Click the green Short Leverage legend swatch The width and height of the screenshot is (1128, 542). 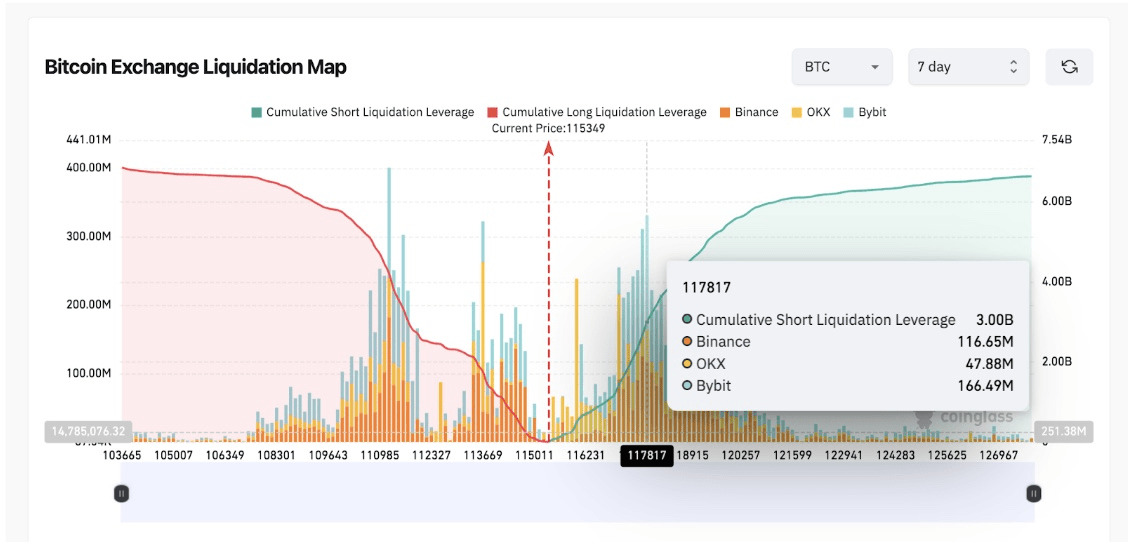(x=256, y=112)
